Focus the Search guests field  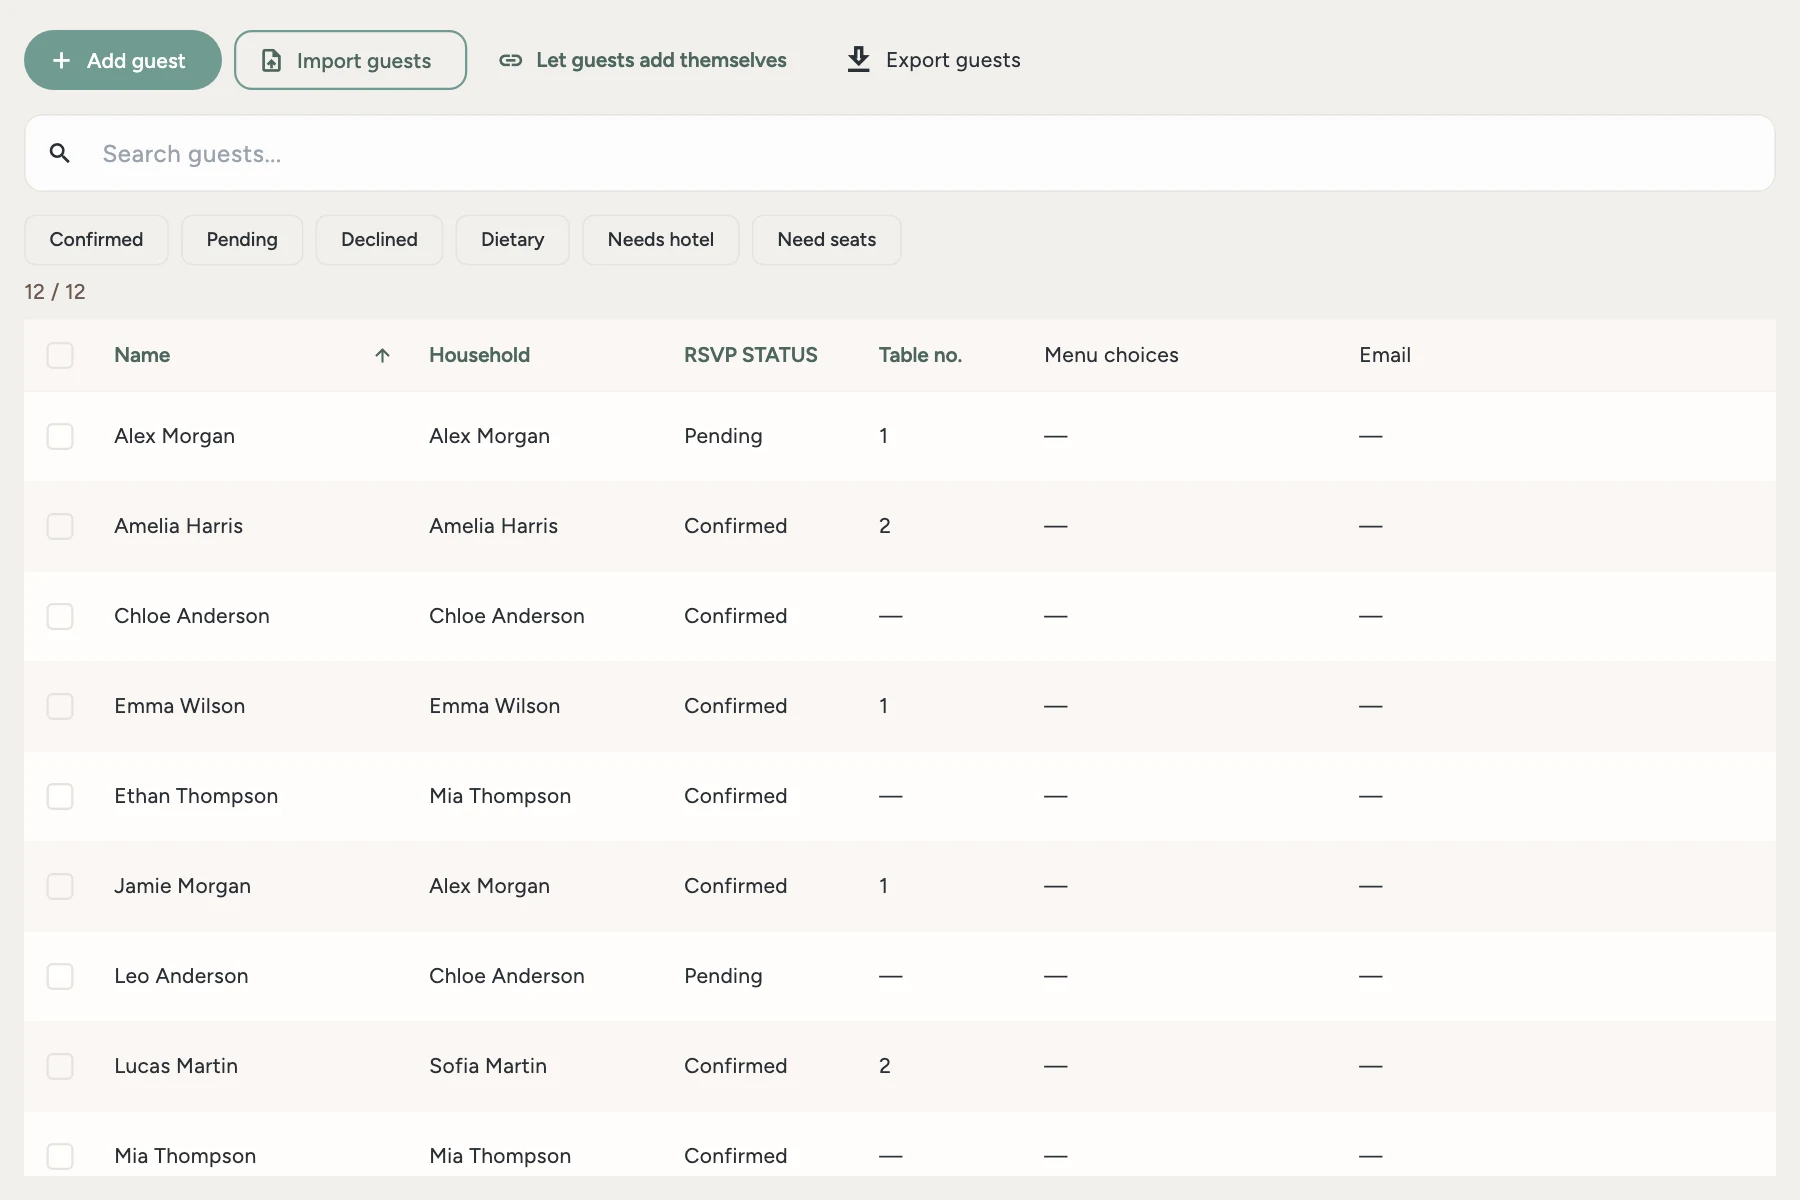(x=900, y=153)
